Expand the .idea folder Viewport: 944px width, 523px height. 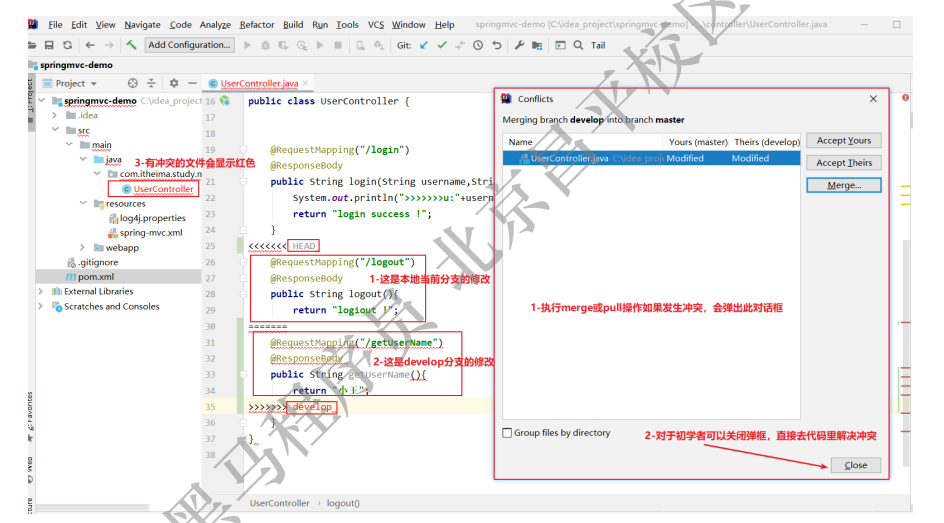click(x=55, y=115)
